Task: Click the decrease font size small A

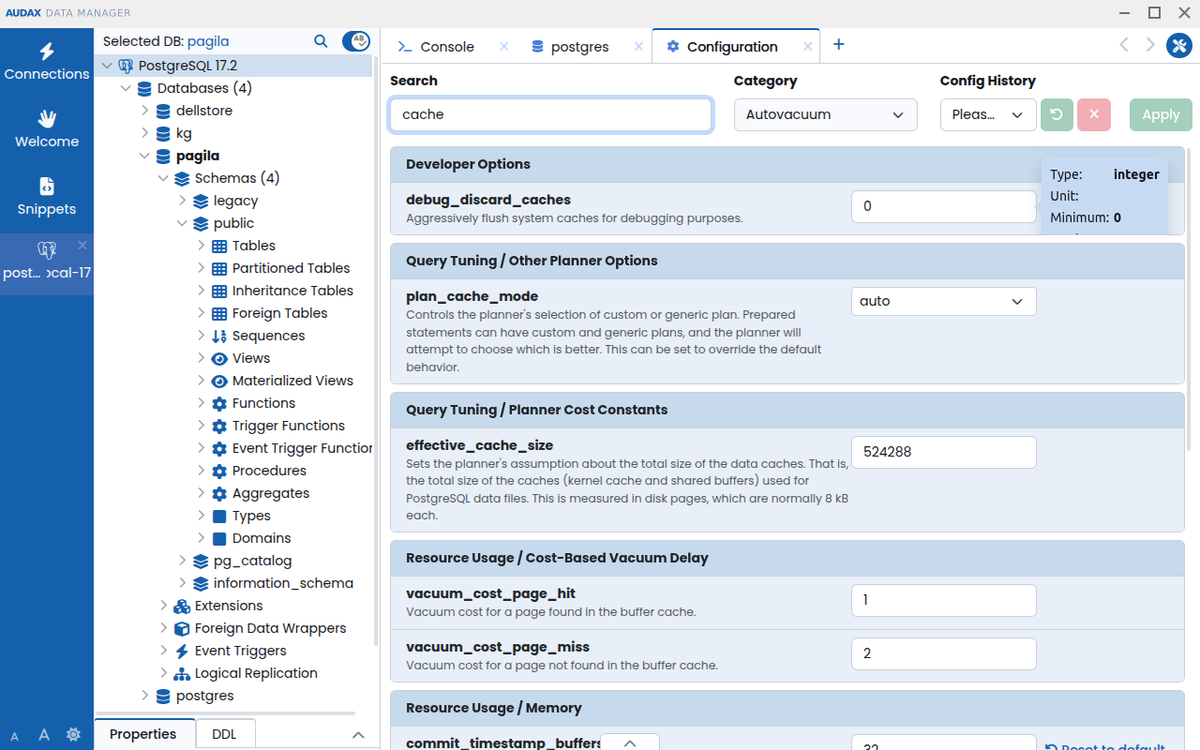Action: 15,736
